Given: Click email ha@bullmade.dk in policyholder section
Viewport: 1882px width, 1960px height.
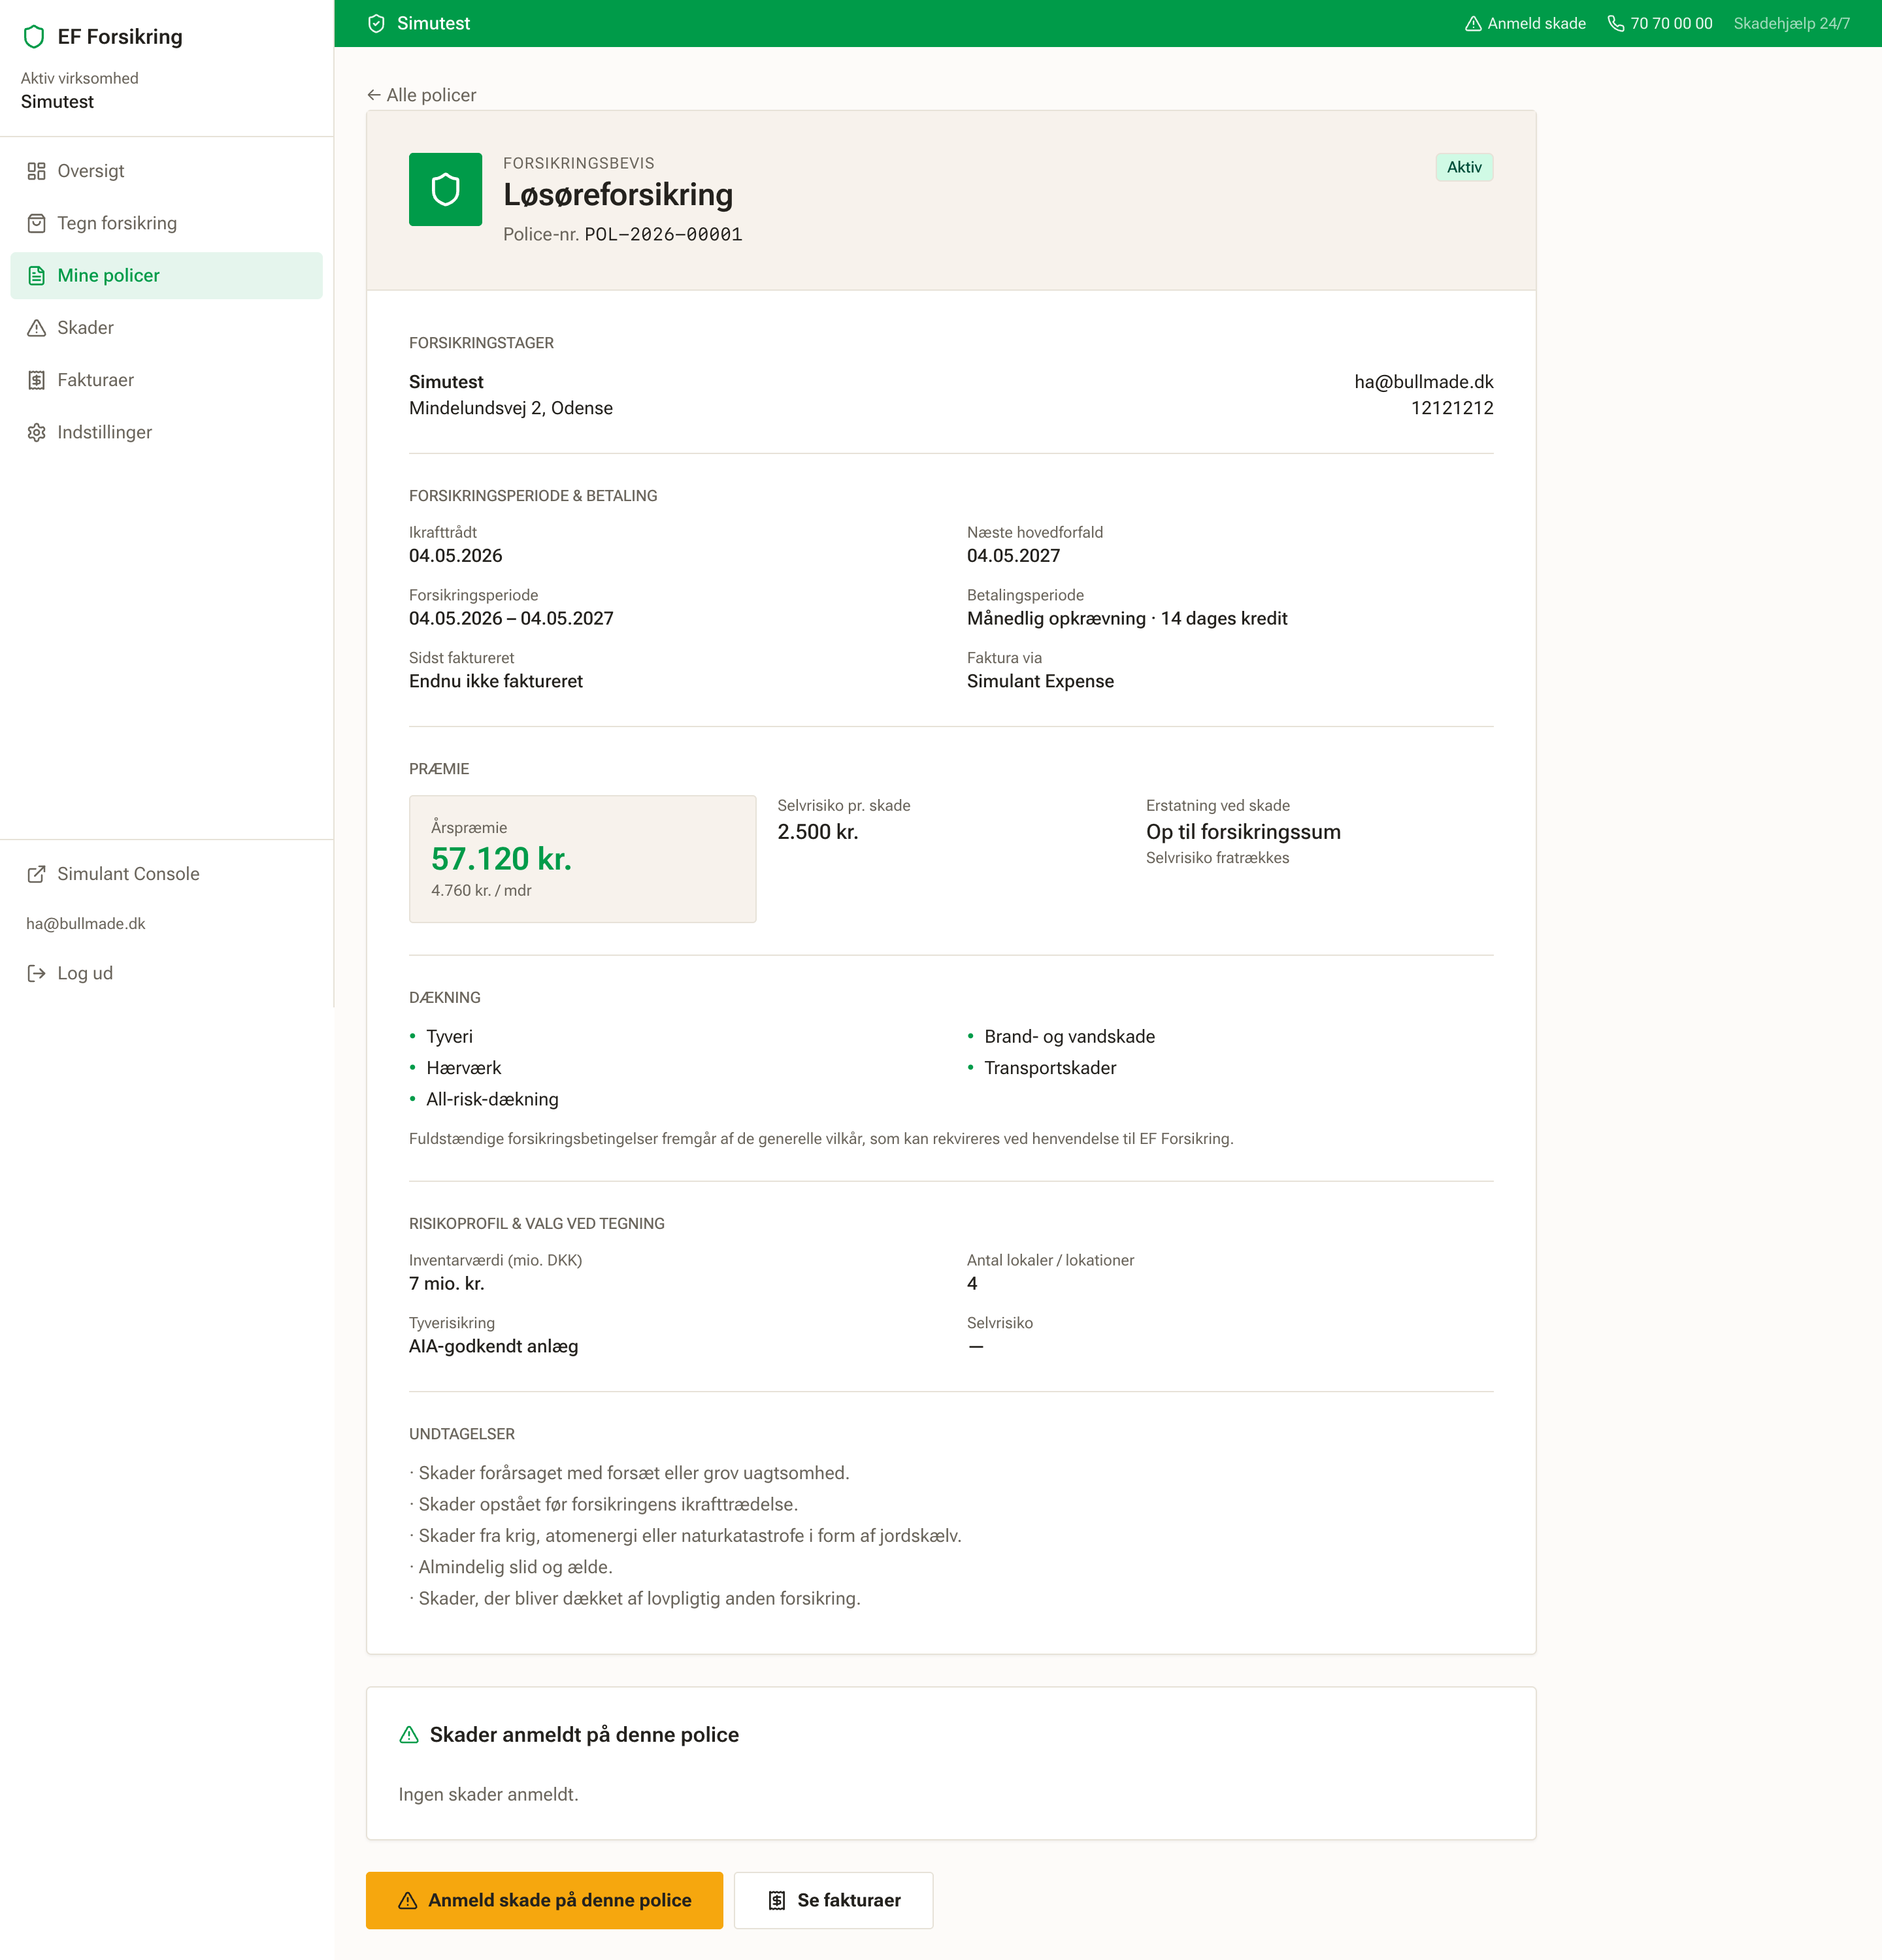Looking at the screenshot, I should tap(1423, 382).
